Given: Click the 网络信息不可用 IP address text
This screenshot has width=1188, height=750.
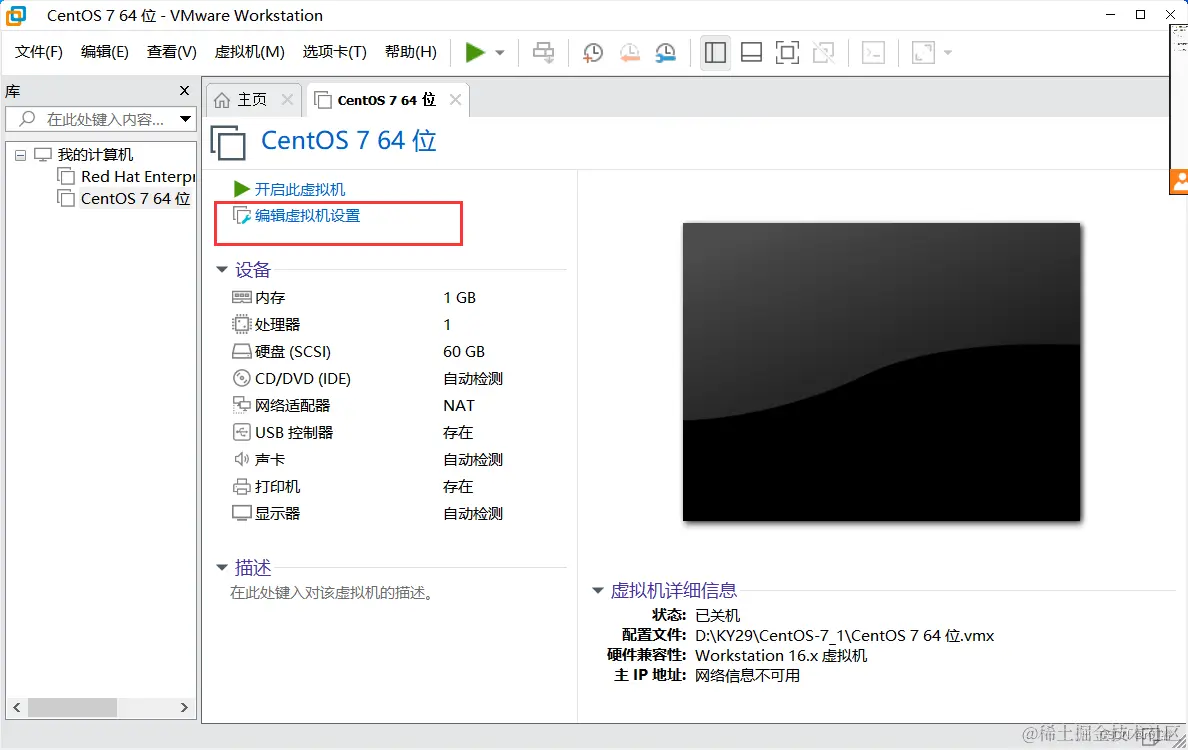Looking at the screenshot, I should 747,675.
